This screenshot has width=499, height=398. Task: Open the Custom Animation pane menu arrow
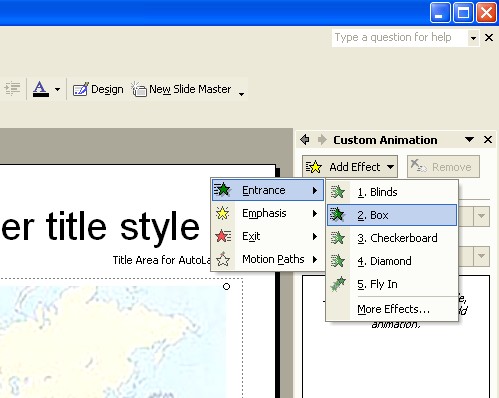[x=469, y=139]
